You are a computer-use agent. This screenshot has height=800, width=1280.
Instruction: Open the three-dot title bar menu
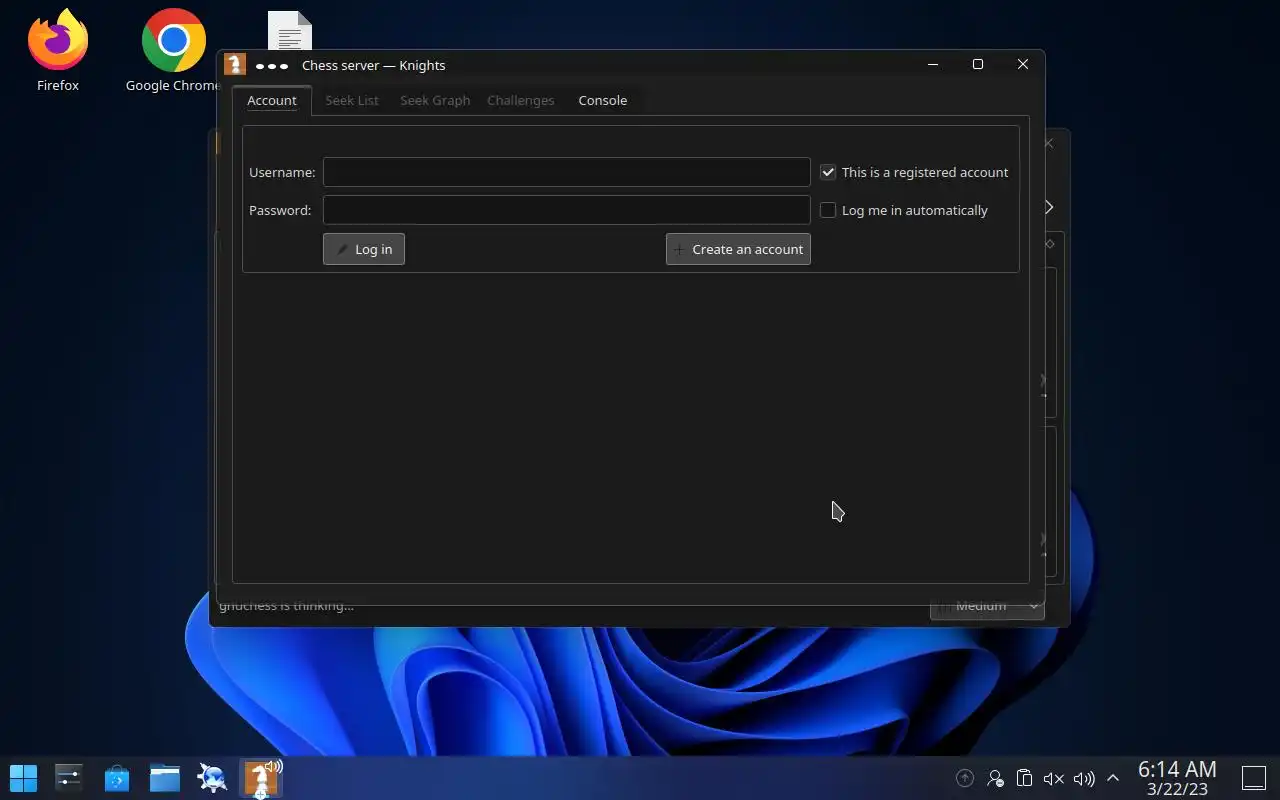point(272,66)
